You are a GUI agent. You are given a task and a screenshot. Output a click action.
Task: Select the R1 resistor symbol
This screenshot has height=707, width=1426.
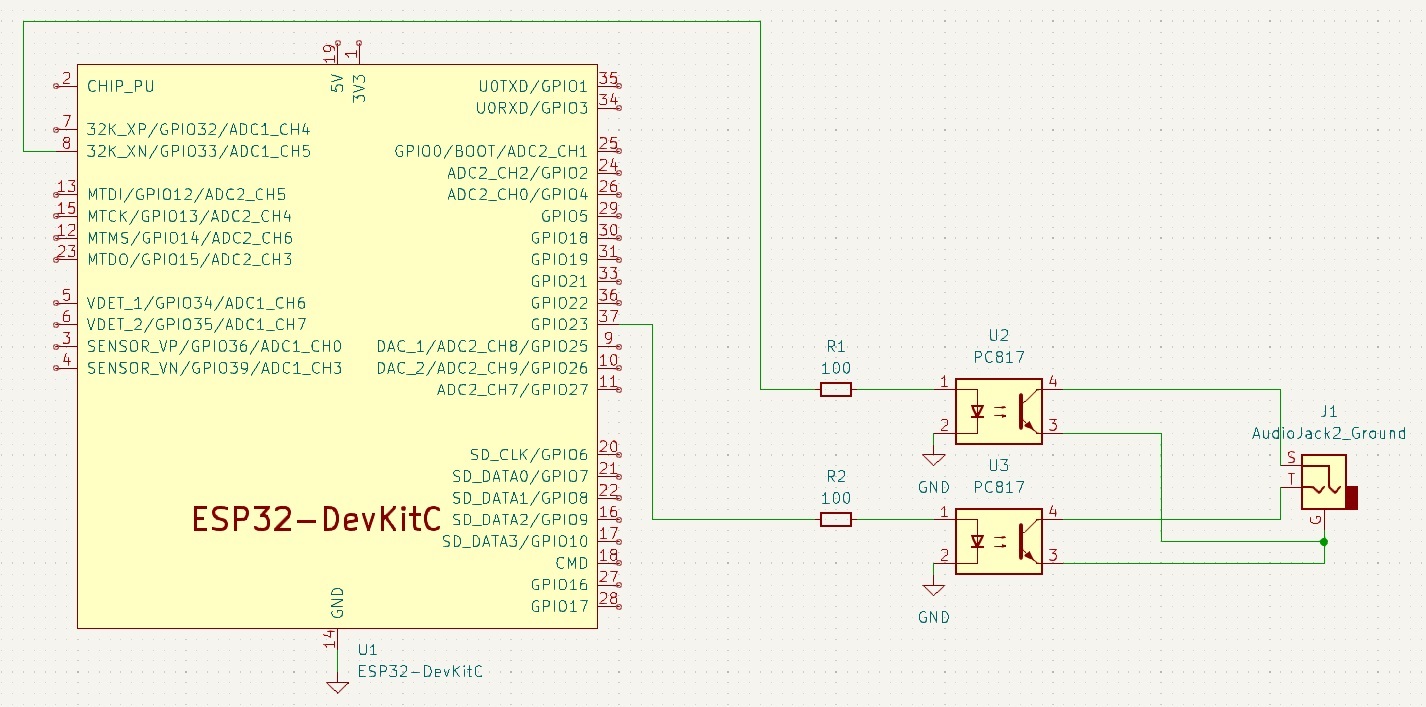[836, 390]
